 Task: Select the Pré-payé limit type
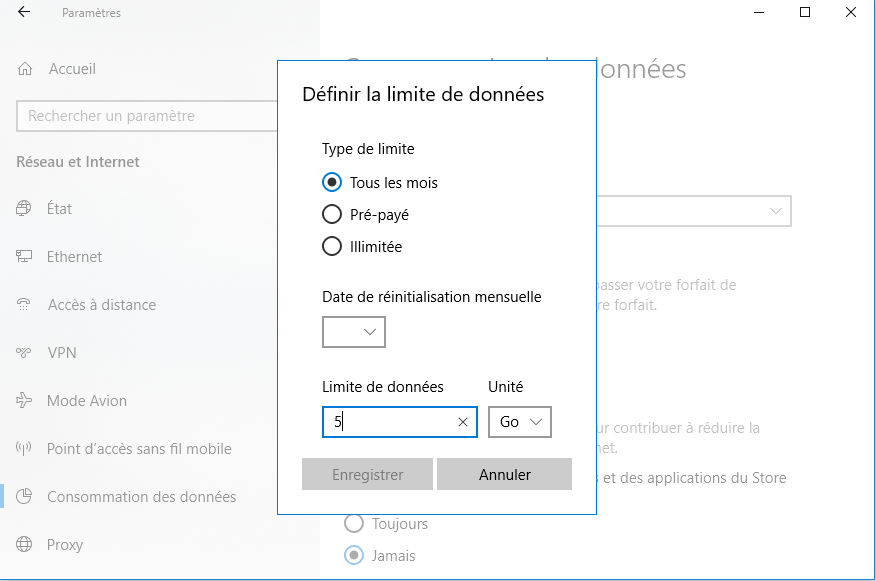pyautogui.click(x=332, y=215)
